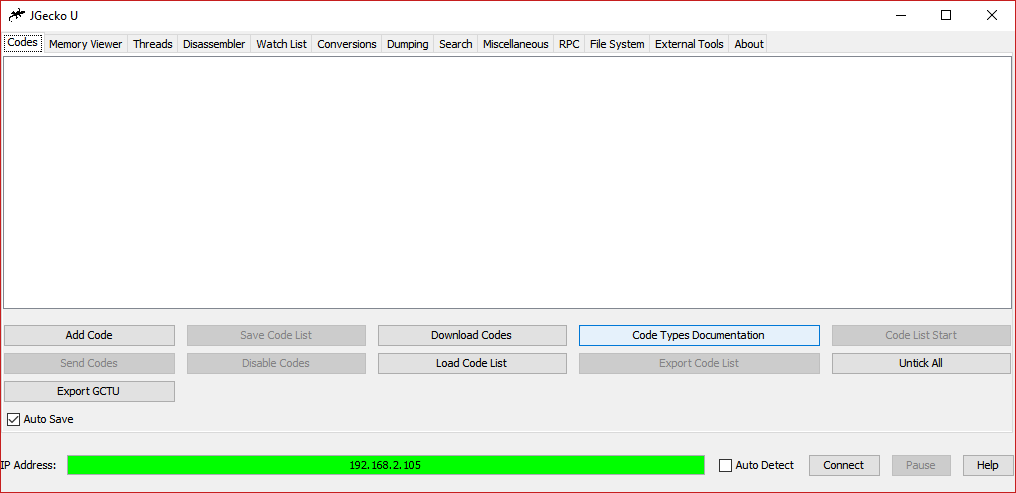Go to the Disassembler tab
Screen dimensions: 1016x493
coord(214,44)
